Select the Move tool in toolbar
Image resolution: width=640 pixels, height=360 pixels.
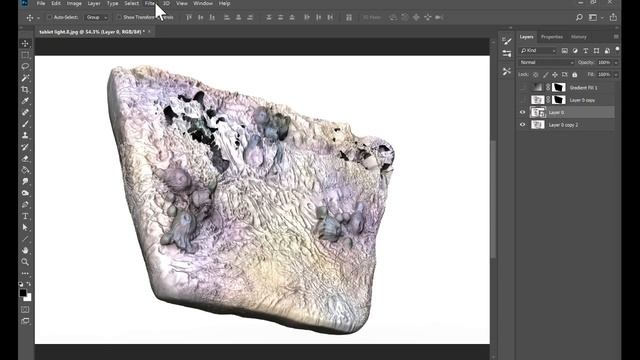point(25,44)
